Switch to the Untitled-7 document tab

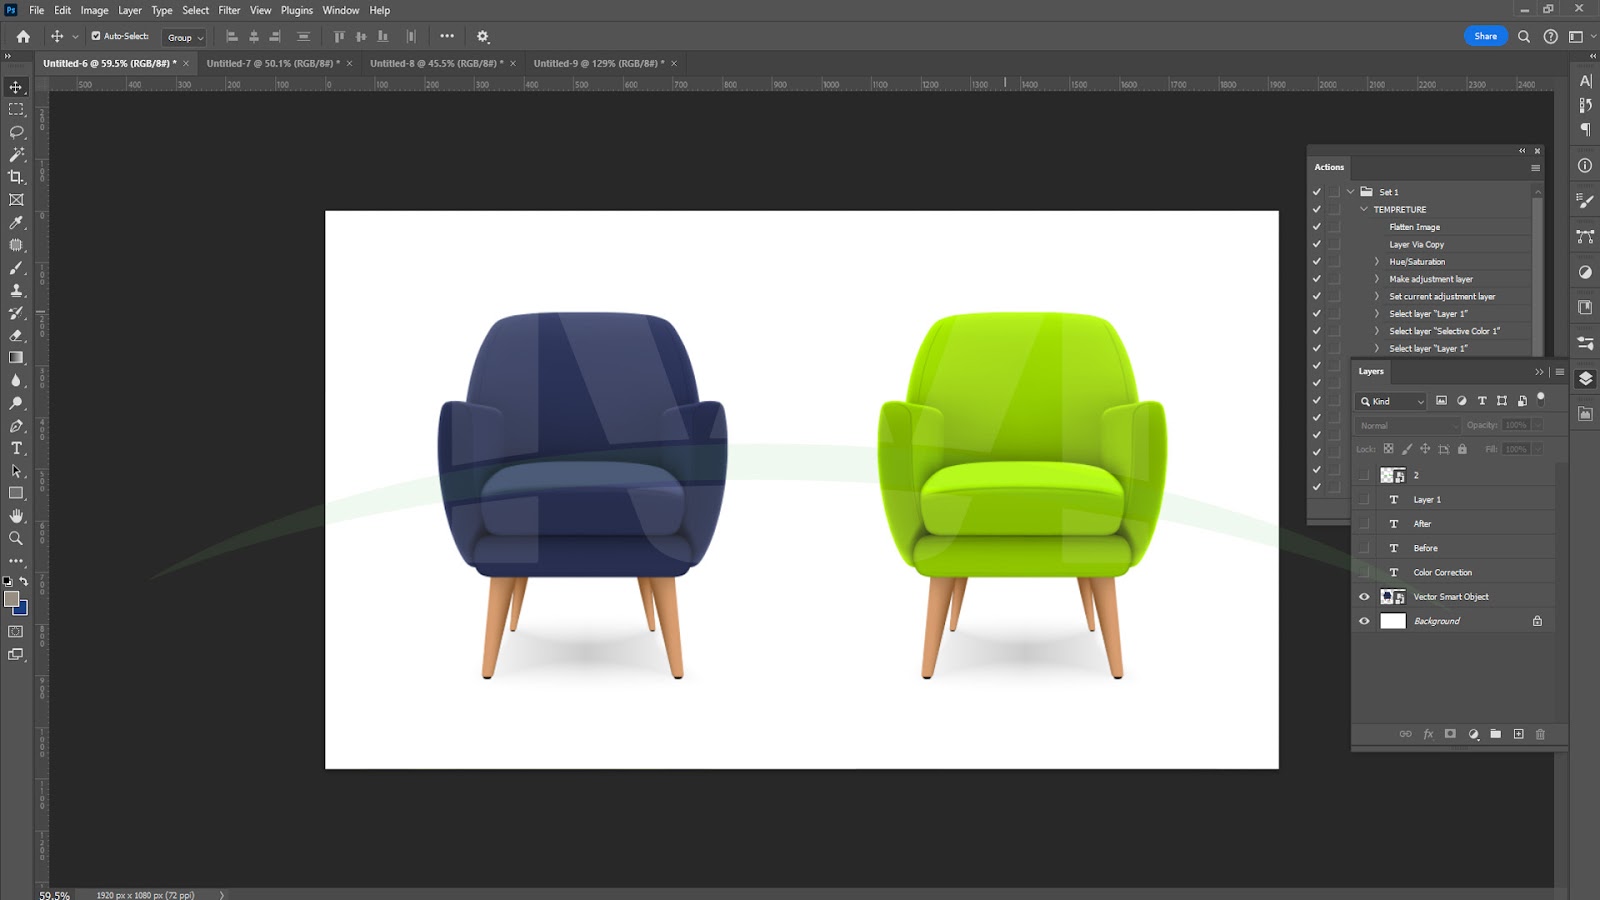click(273, 63)
